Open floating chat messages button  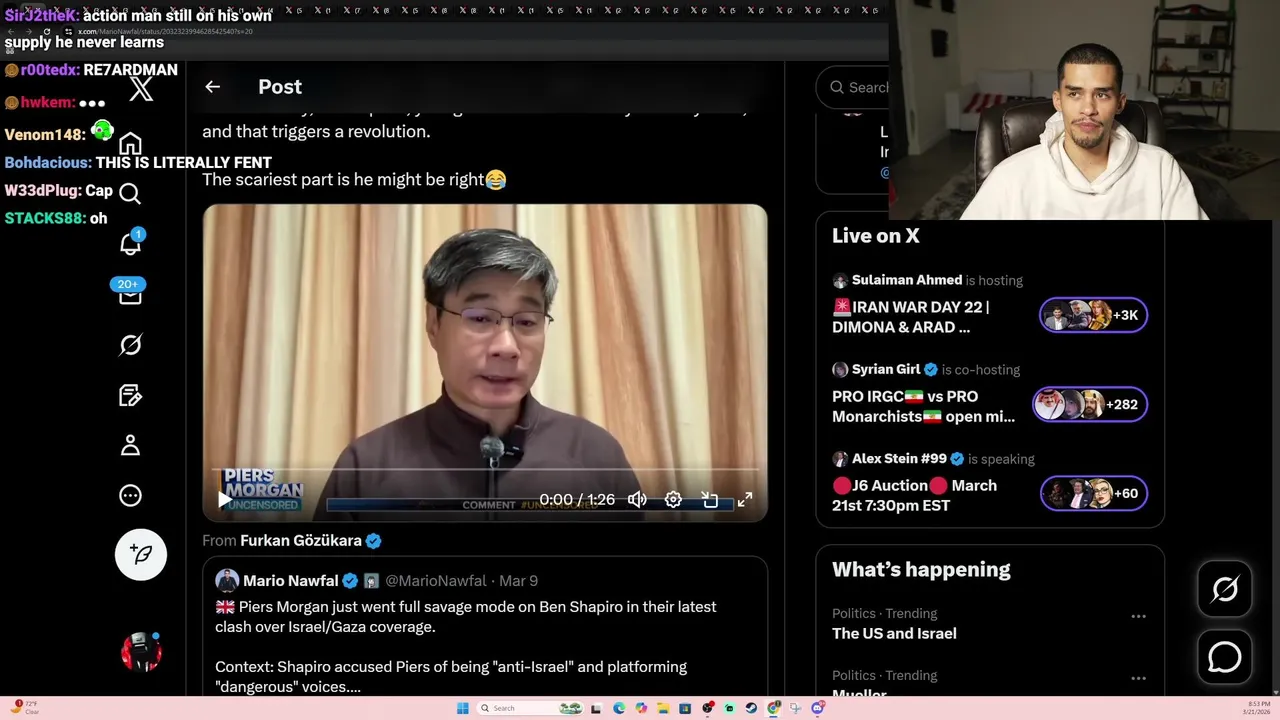(x=1225, y=657)
